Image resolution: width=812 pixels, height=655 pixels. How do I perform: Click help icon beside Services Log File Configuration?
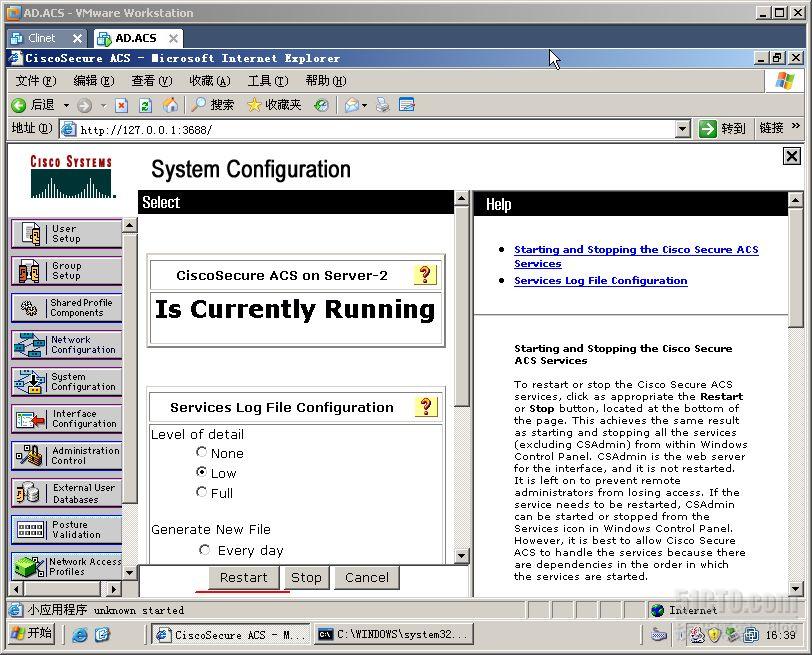click(426, 407)
